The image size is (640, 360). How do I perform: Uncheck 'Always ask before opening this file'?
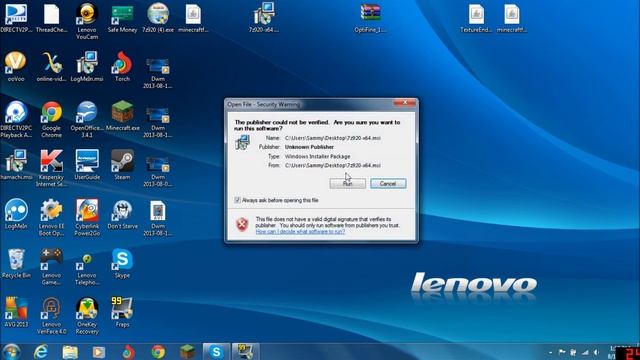tap(237, 200)
